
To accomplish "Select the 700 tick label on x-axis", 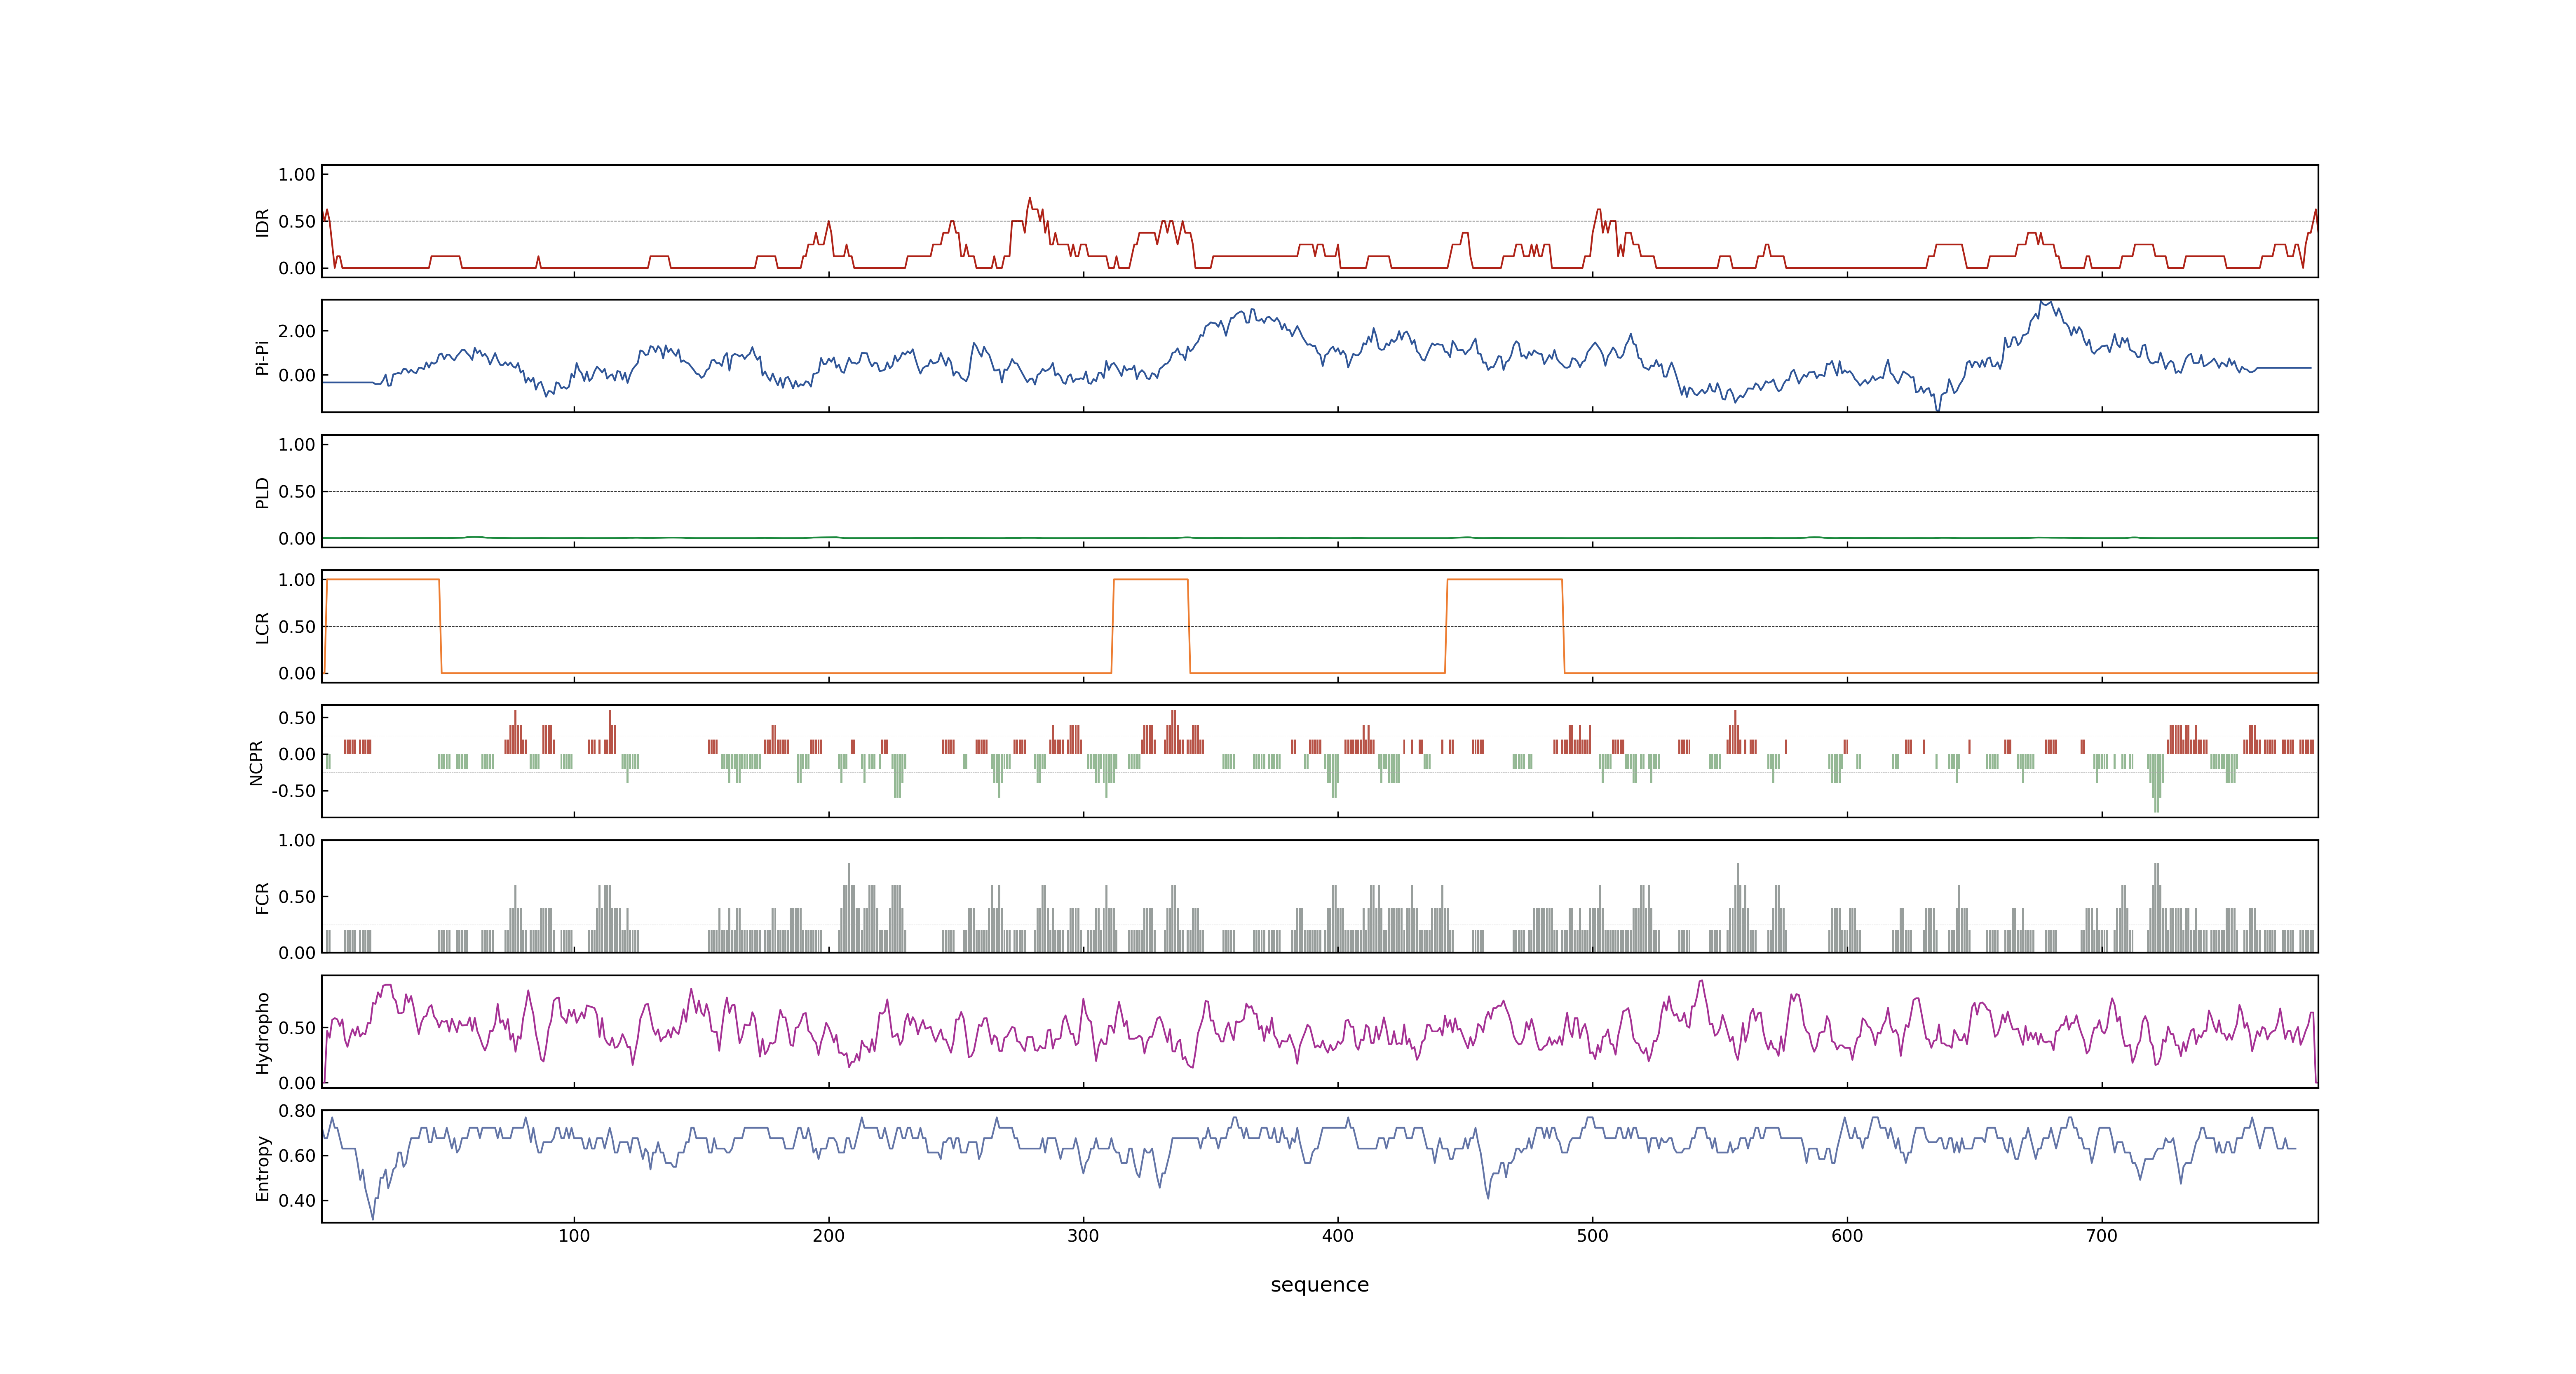I will [x=2102, y=1236].
